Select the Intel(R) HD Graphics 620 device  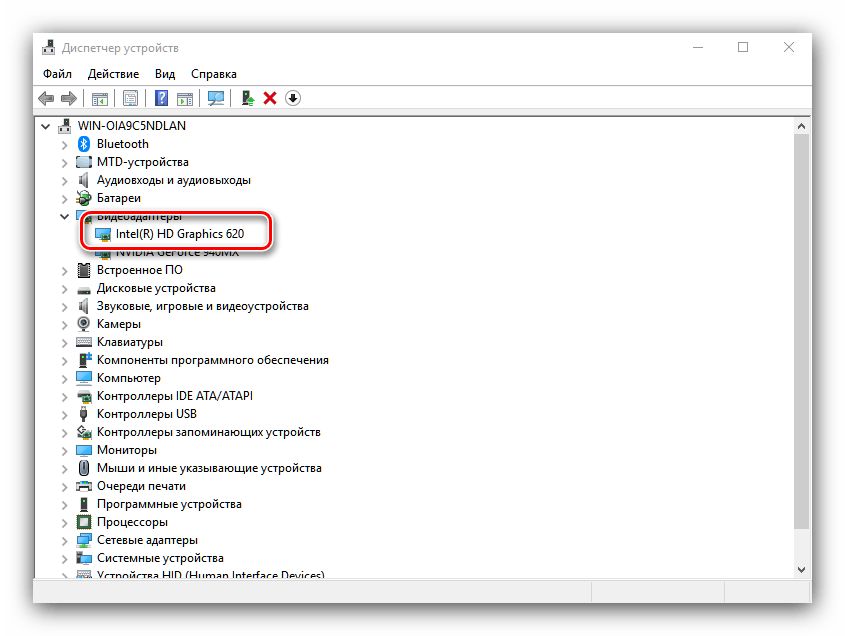click(179, 234)
